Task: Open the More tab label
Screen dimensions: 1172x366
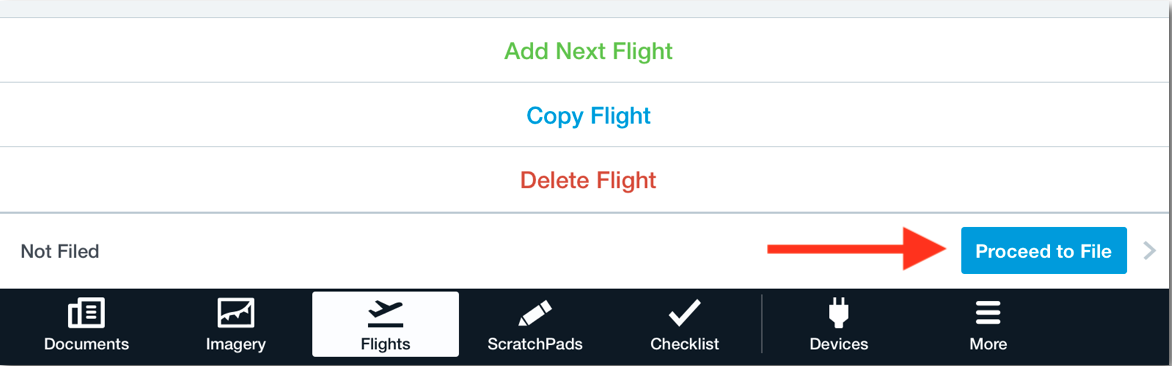Action: (988, 344)
